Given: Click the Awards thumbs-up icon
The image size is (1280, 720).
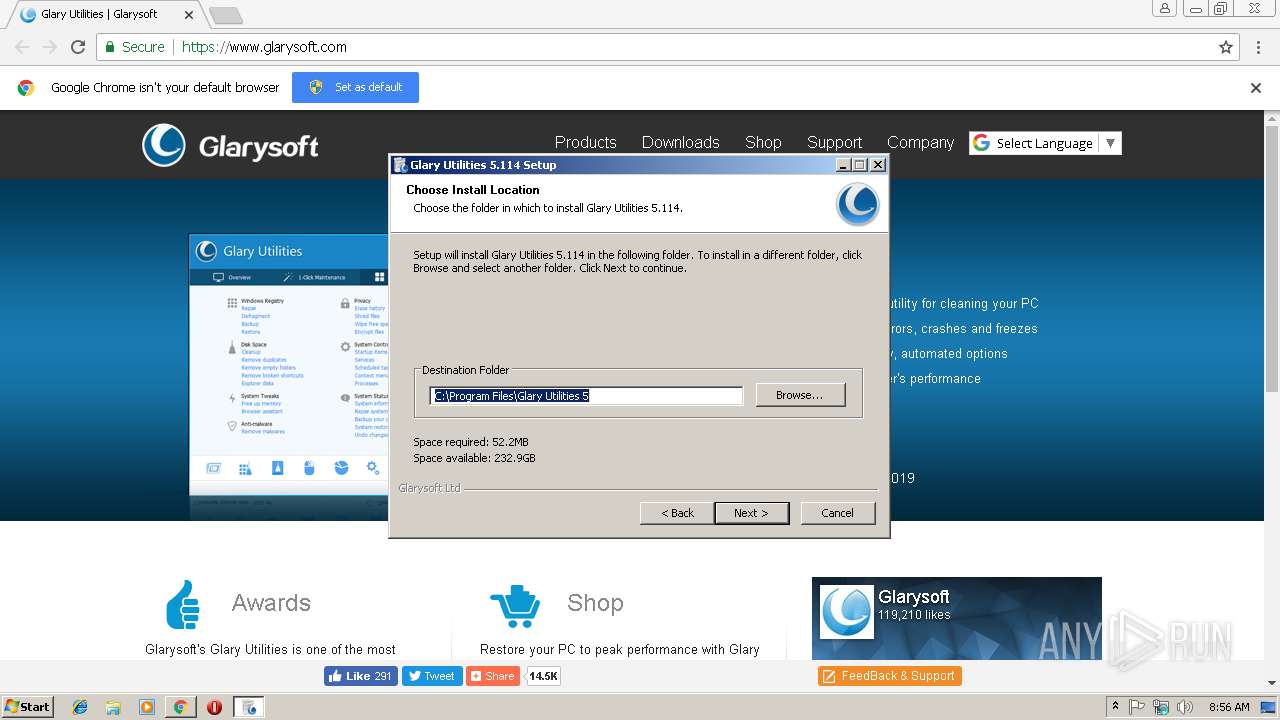Looking at the screenshot, I should click(x=182, y=604).
